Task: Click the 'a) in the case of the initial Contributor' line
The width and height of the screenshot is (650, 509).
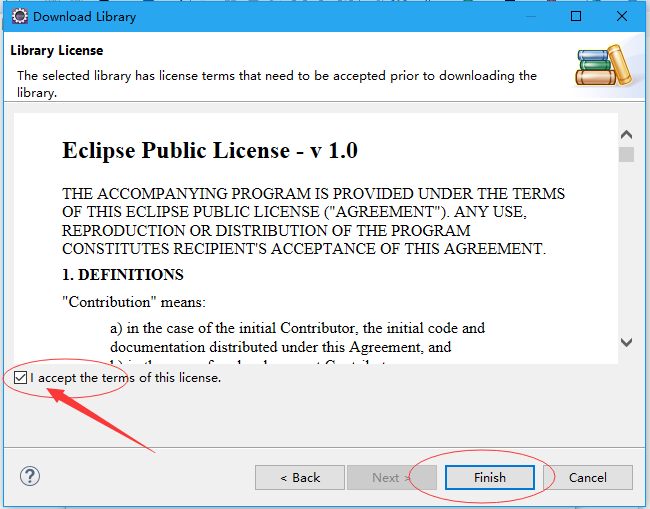Action: pos(297,328)
